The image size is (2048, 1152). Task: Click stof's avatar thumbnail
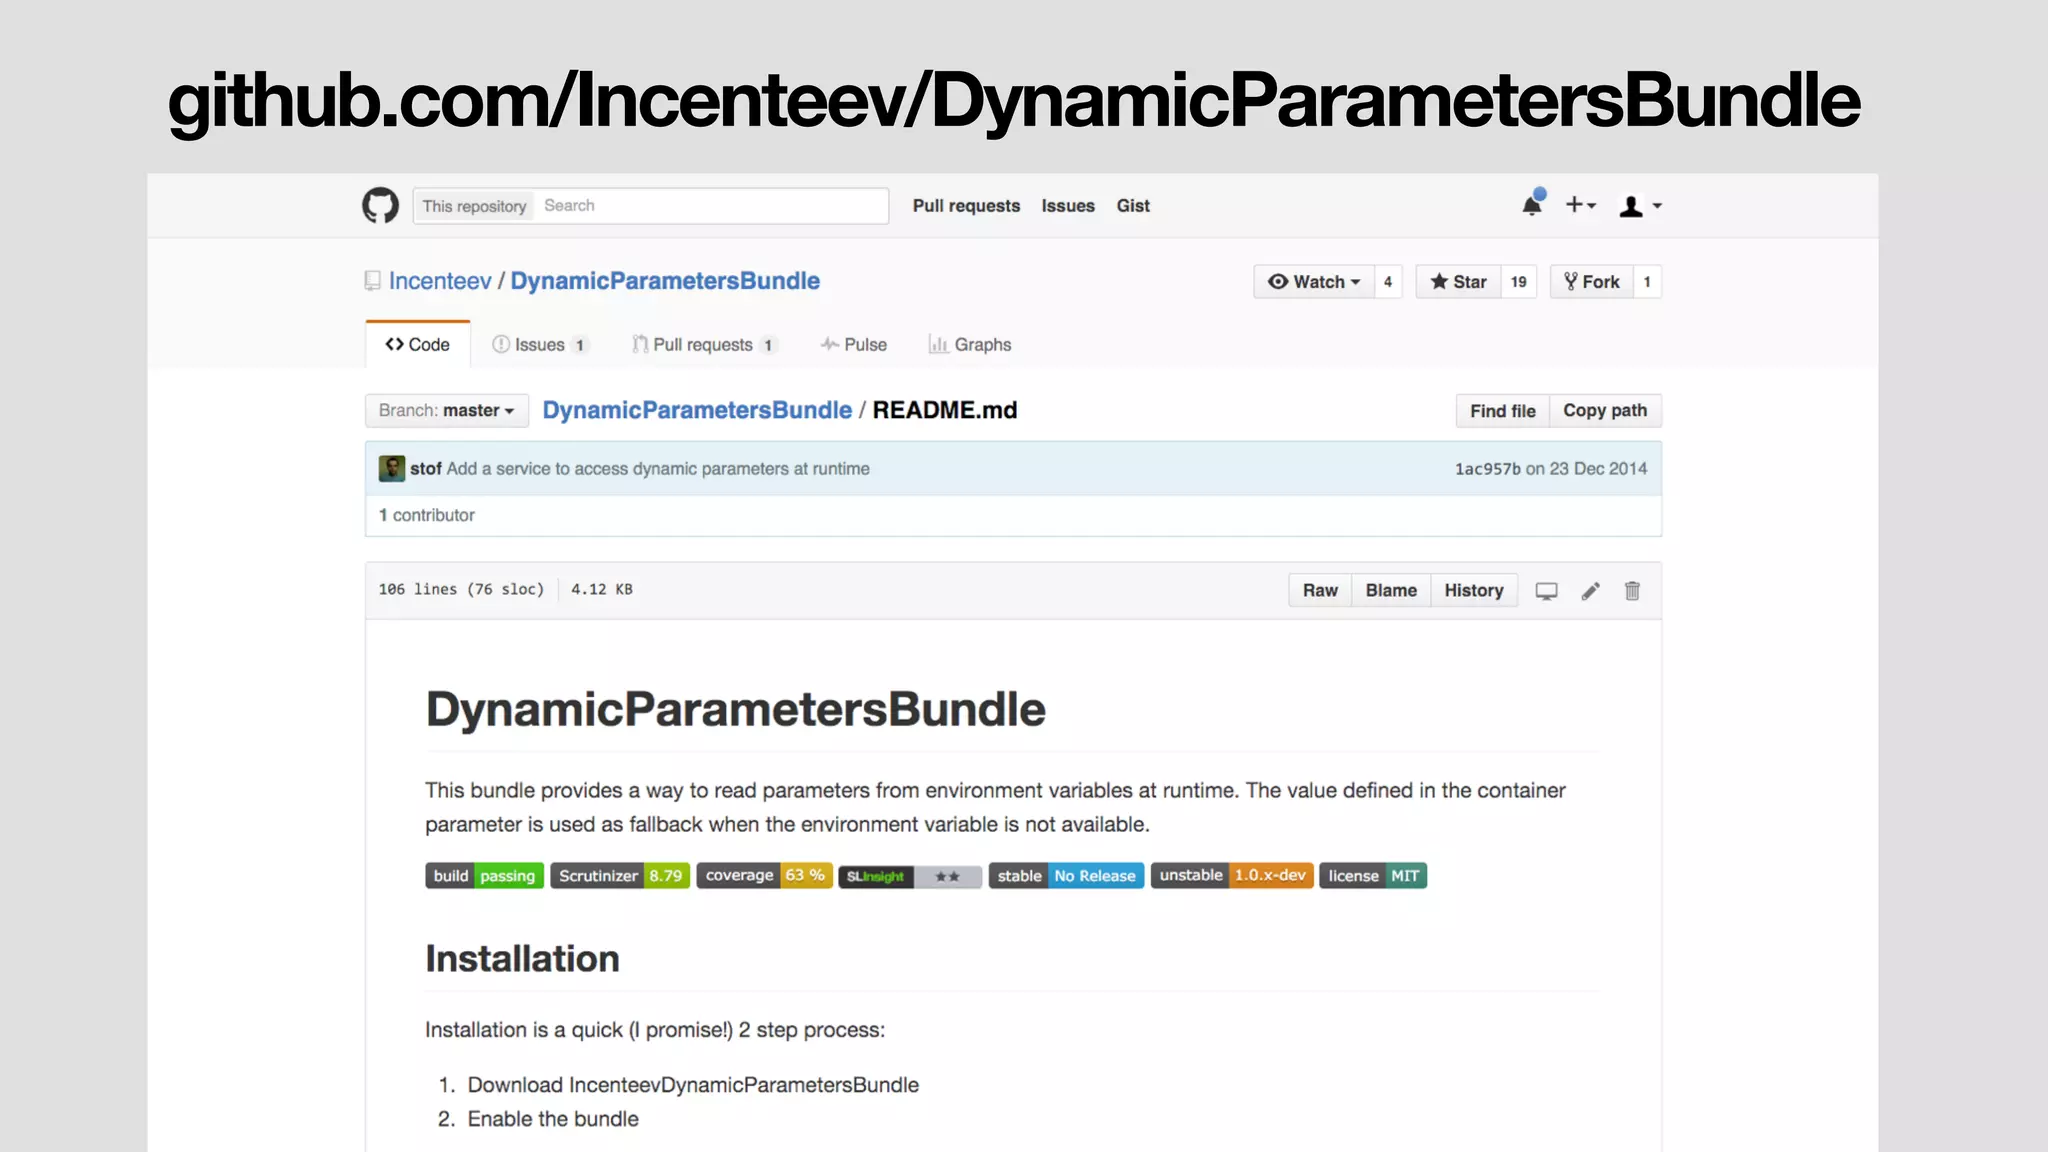(392, 468)
